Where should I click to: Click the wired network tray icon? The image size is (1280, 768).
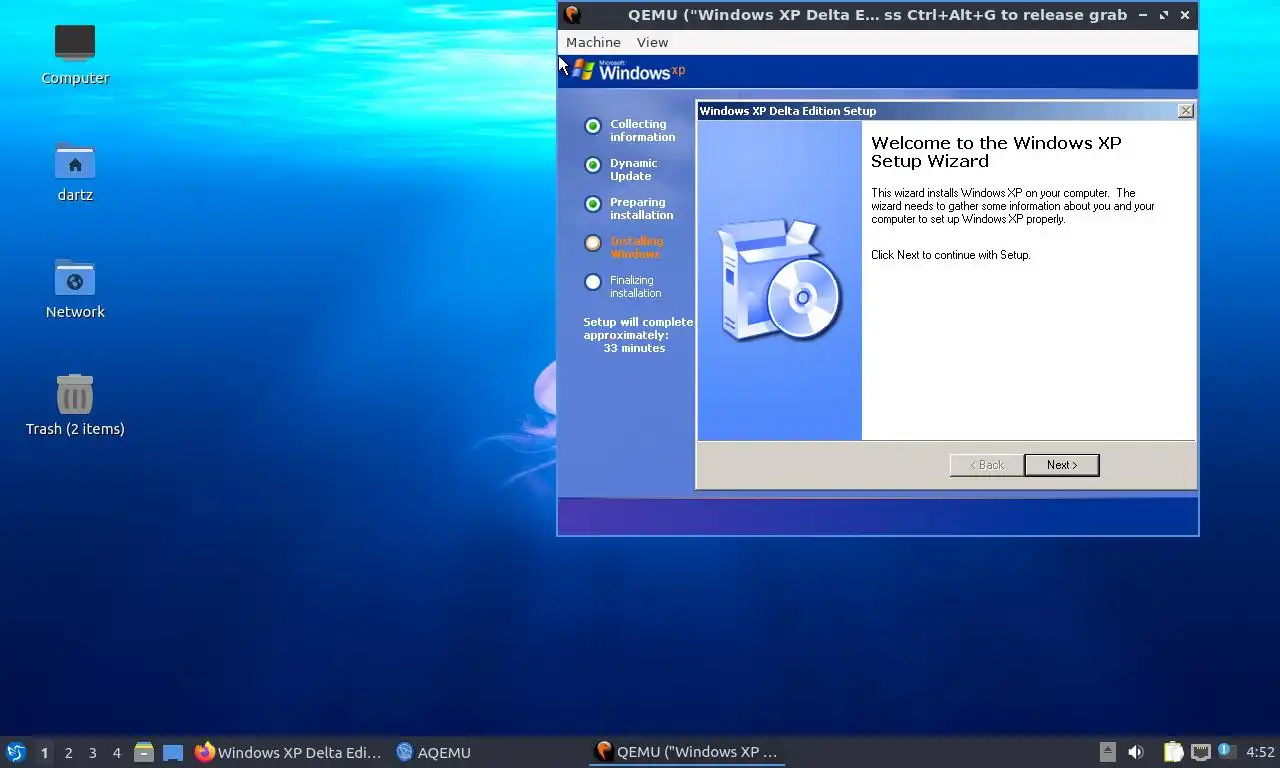(1201, 752)
